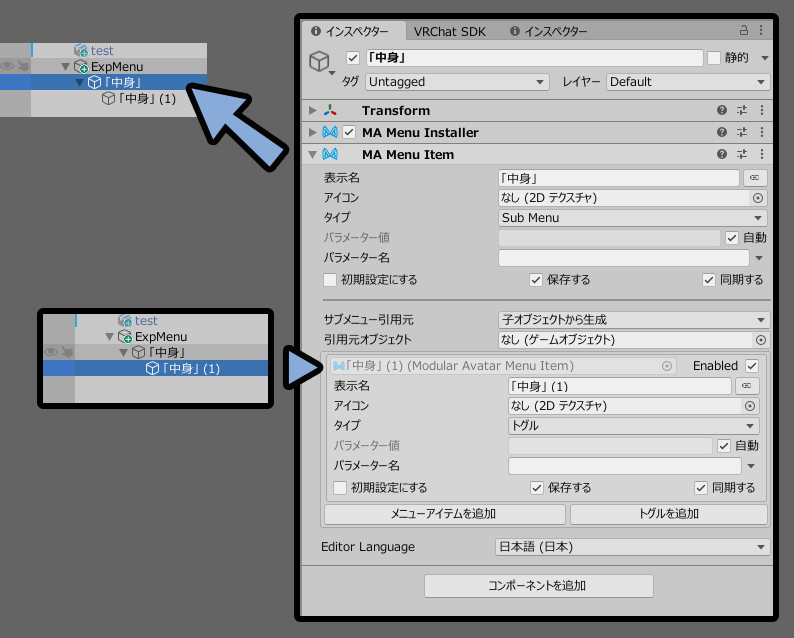Toggle the first 同期する checkbox
The height and width of the screenshot is (638, 794).
tap(709, 280)
